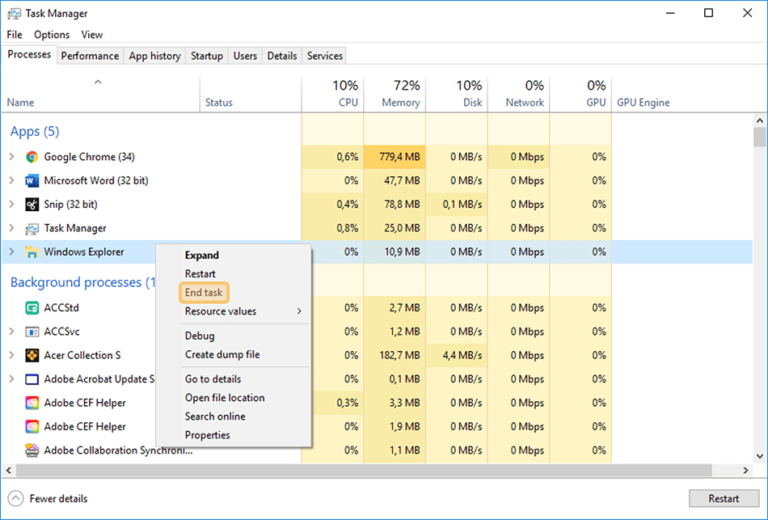
Task: Click the ACCStd process icon
Action: [x=32, y=308]
